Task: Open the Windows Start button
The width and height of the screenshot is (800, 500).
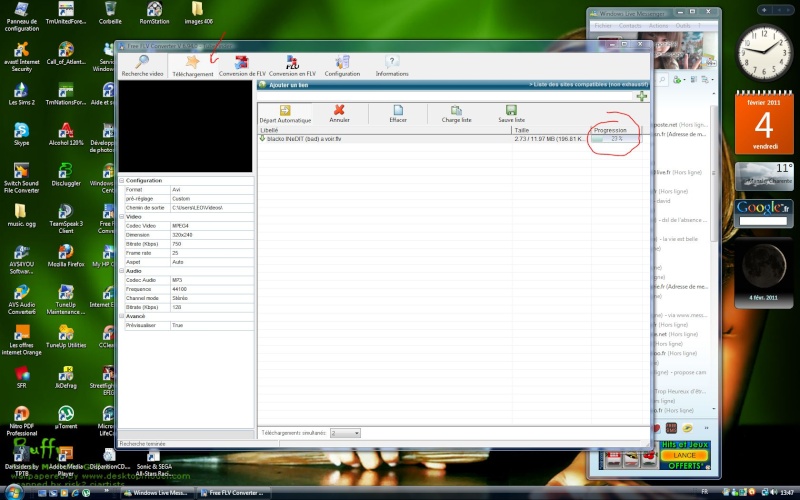Action: coord(13,492)
